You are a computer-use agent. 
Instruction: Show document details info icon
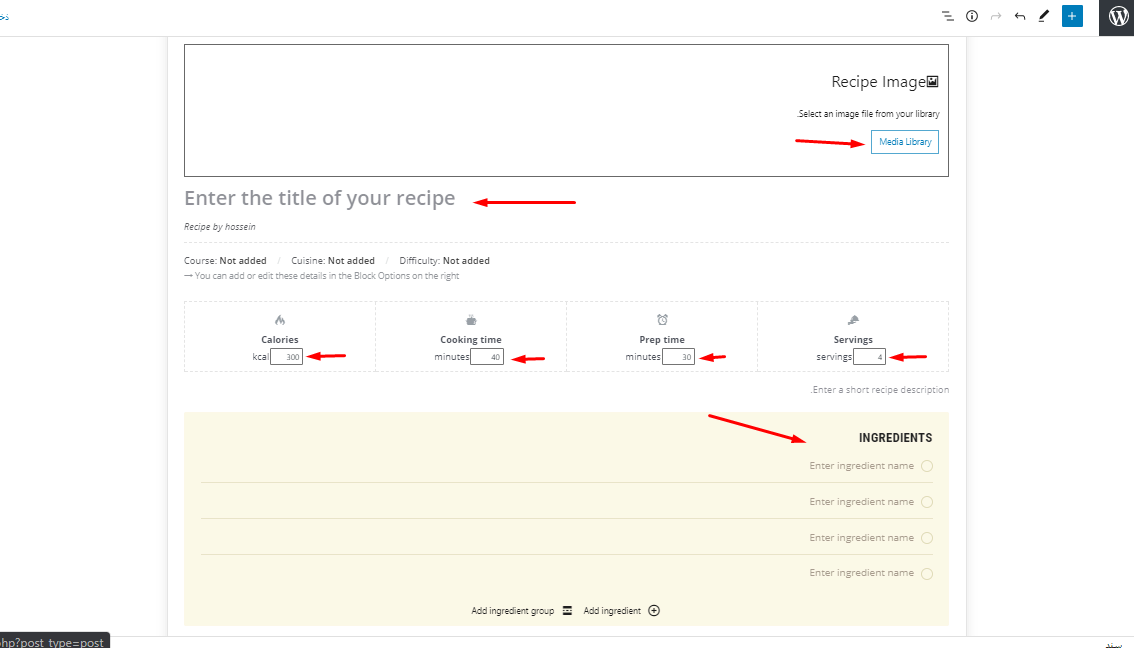click(972, 16)
